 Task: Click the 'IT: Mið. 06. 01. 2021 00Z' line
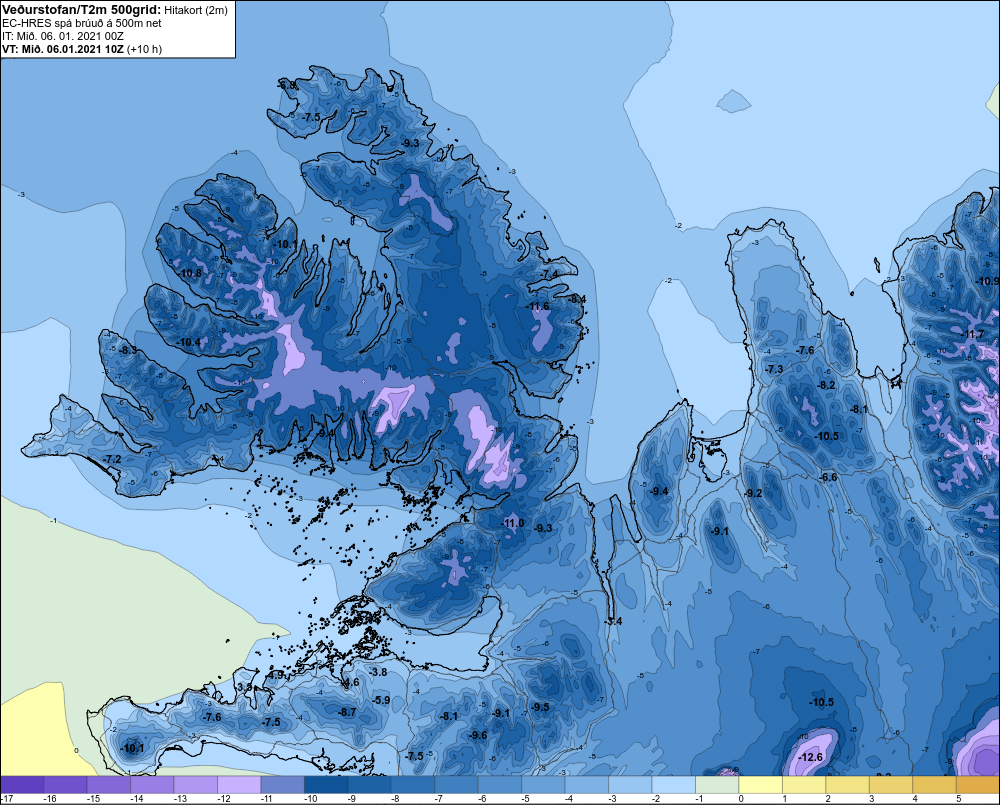click(x=63, y=36)
